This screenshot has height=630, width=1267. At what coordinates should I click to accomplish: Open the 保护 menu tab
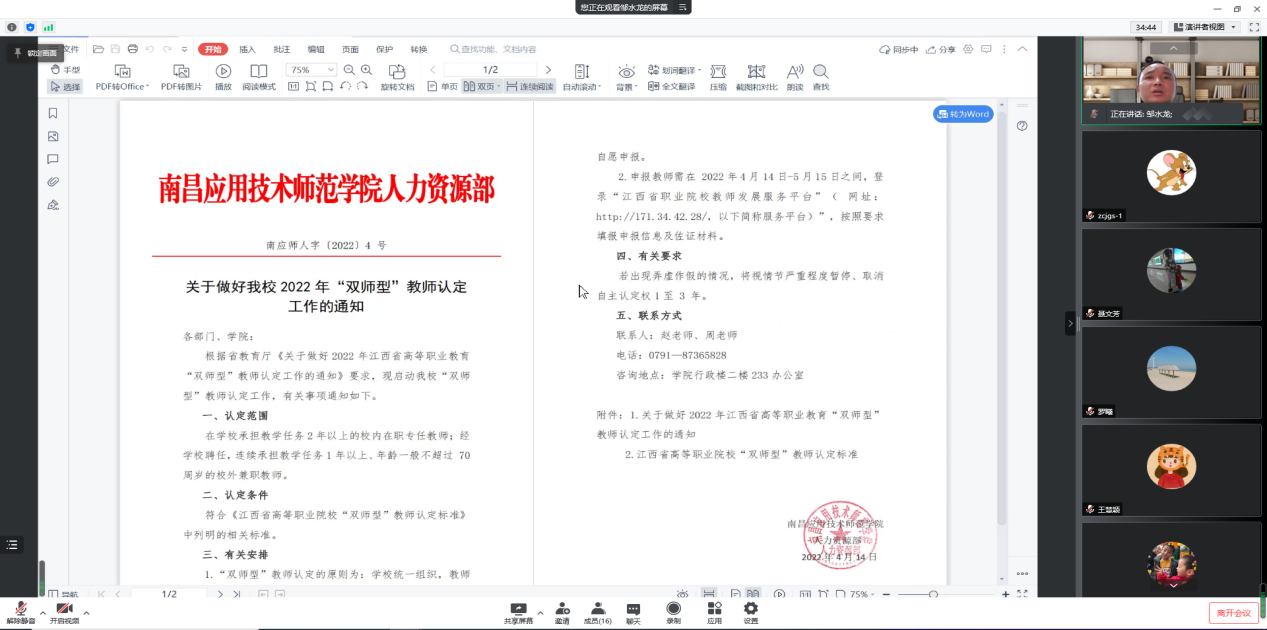coord(384,49)
